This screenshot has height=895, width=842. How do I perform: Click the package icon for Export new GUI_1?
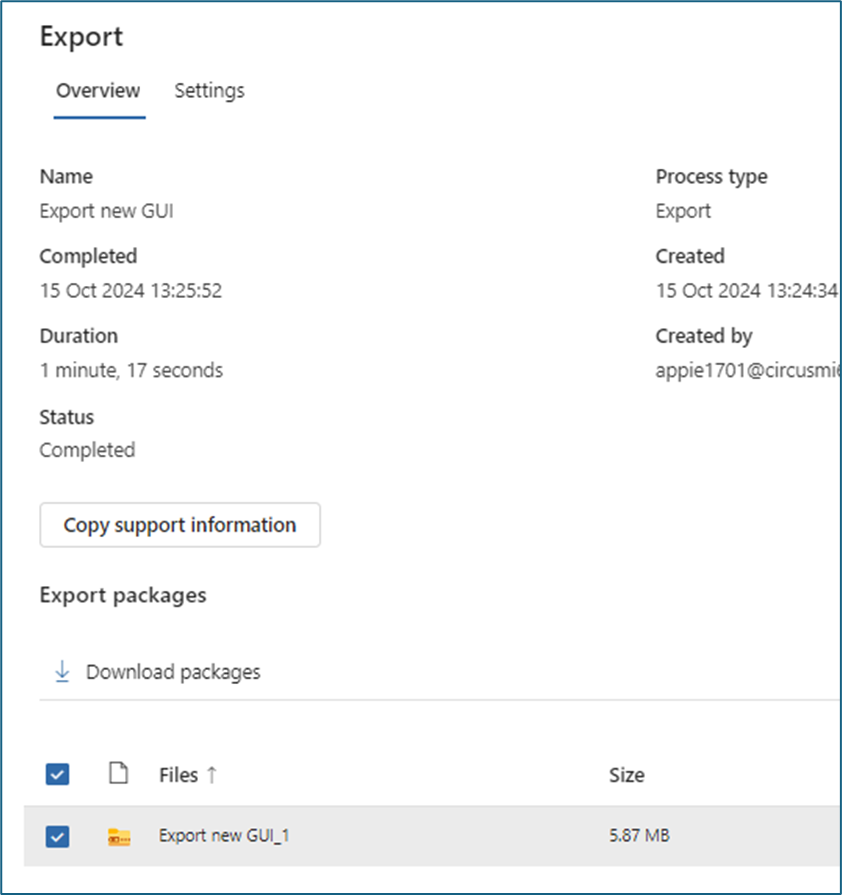pyautogui.click(x=119, y=837)
